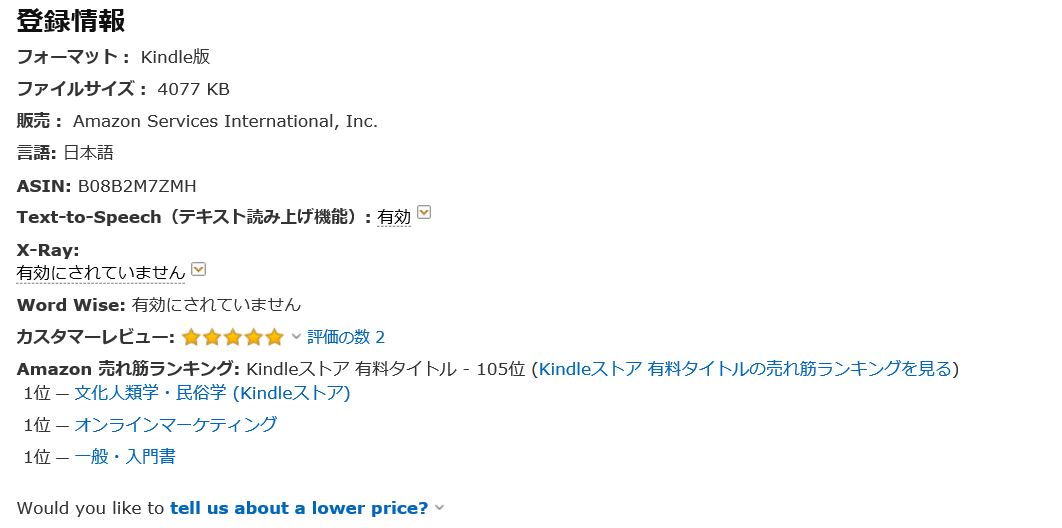Click the first gold star in rating
The height and width of the screenshot is (528, 1062).
(x=192, y=337)
